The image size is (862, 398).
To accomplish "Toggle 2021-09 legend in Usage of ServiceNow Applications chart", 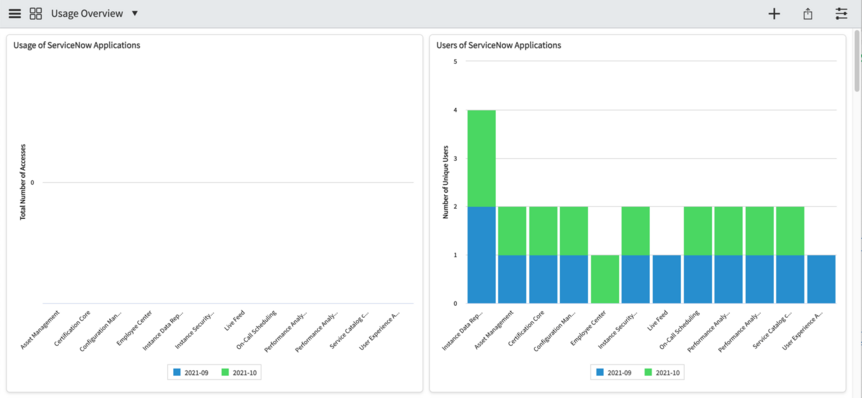I will (x=191, y=373).
